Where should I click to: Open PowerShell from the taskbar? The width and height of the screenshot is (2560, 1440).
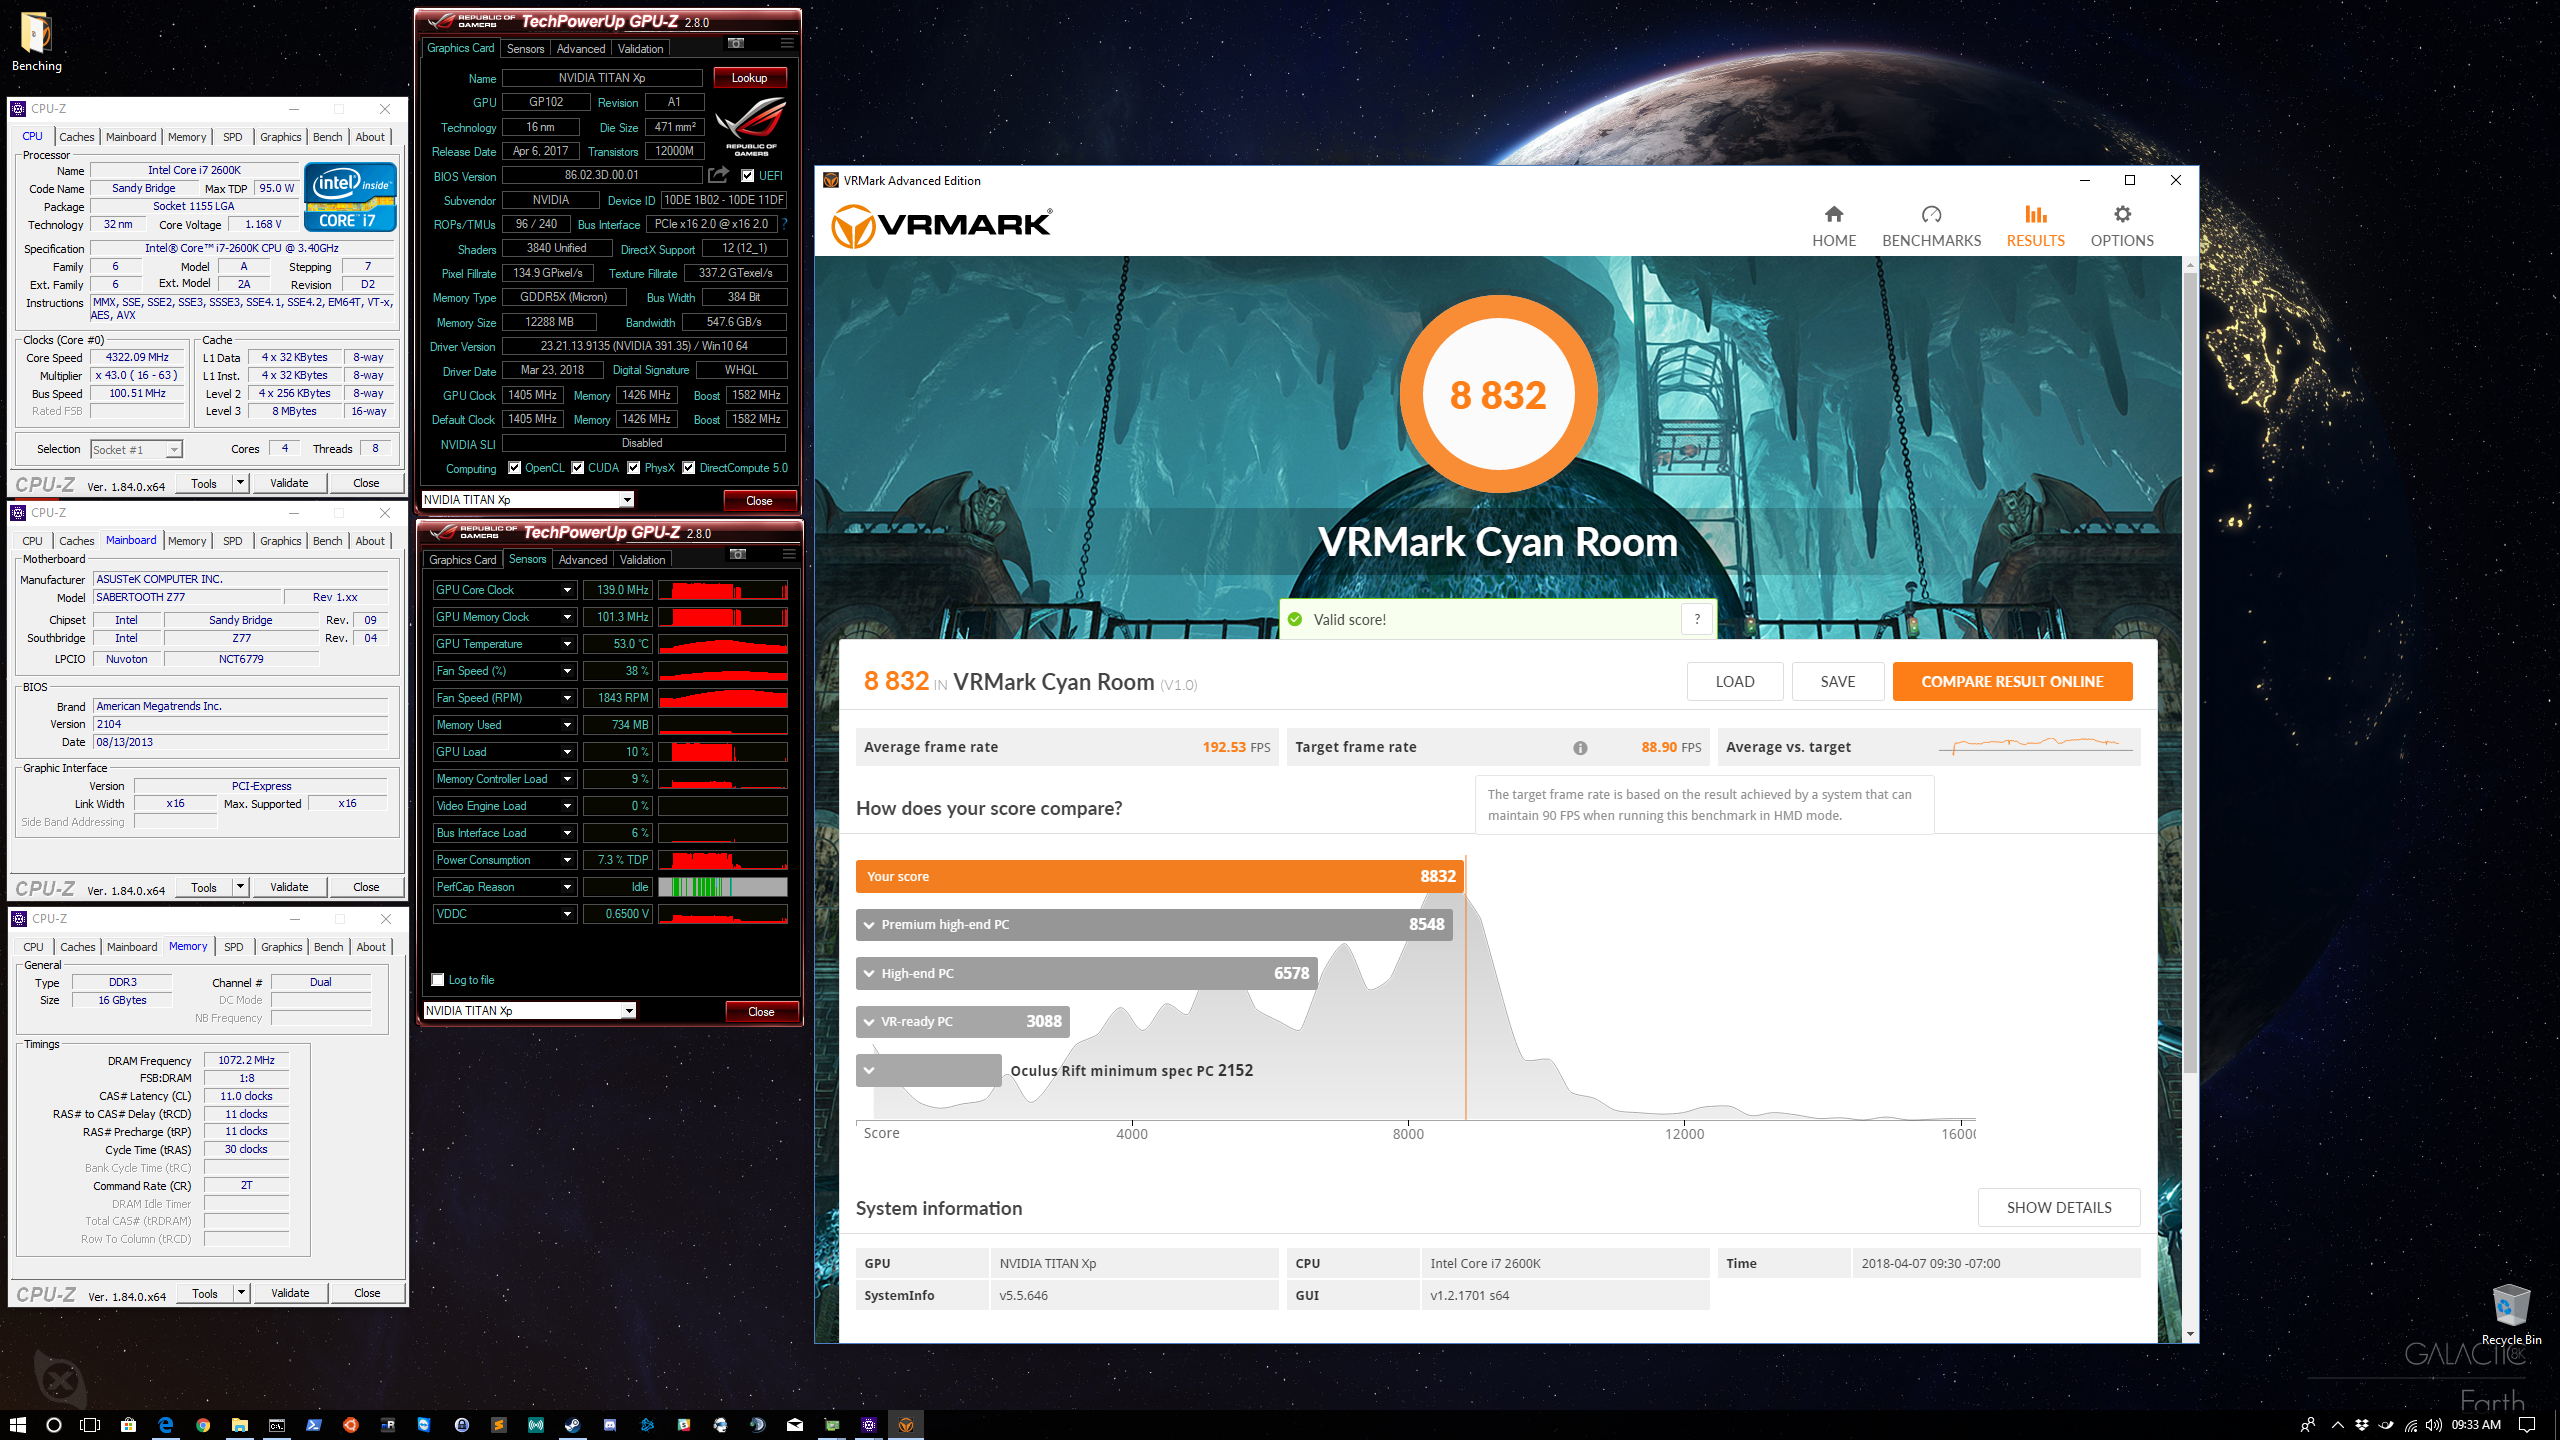pyautogui.click(x=314, y=1424)
